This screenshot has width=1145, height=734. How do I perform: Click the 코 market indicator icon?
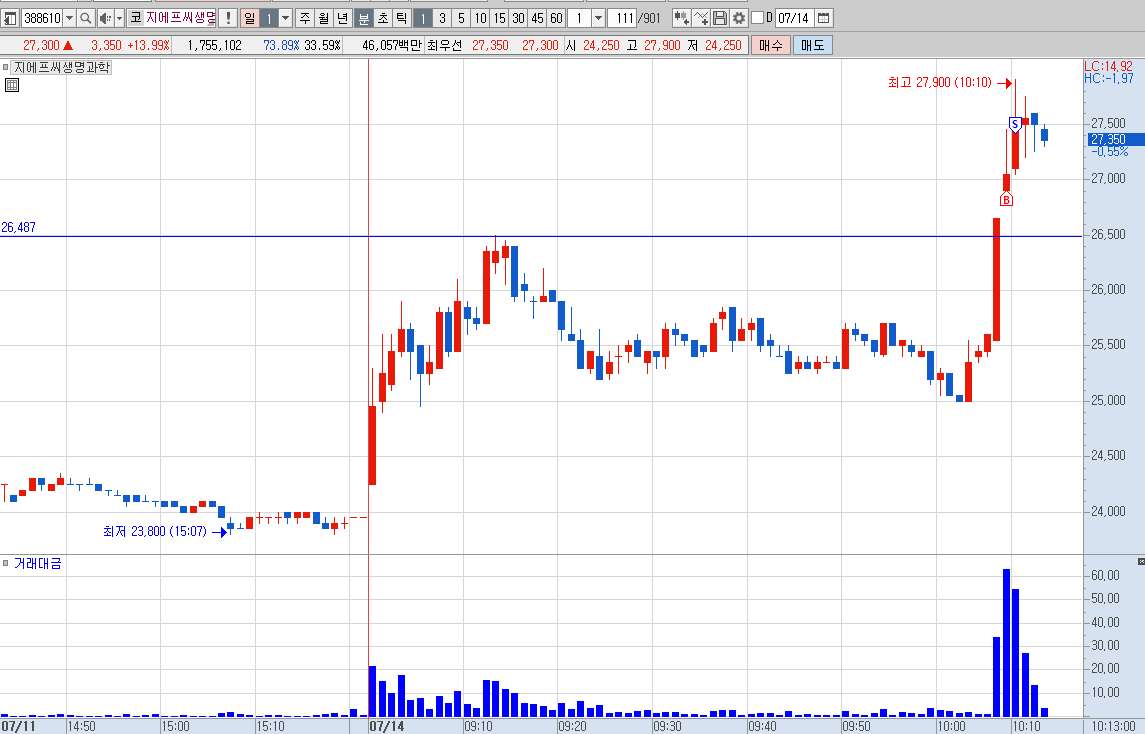(x=136, y=18)
